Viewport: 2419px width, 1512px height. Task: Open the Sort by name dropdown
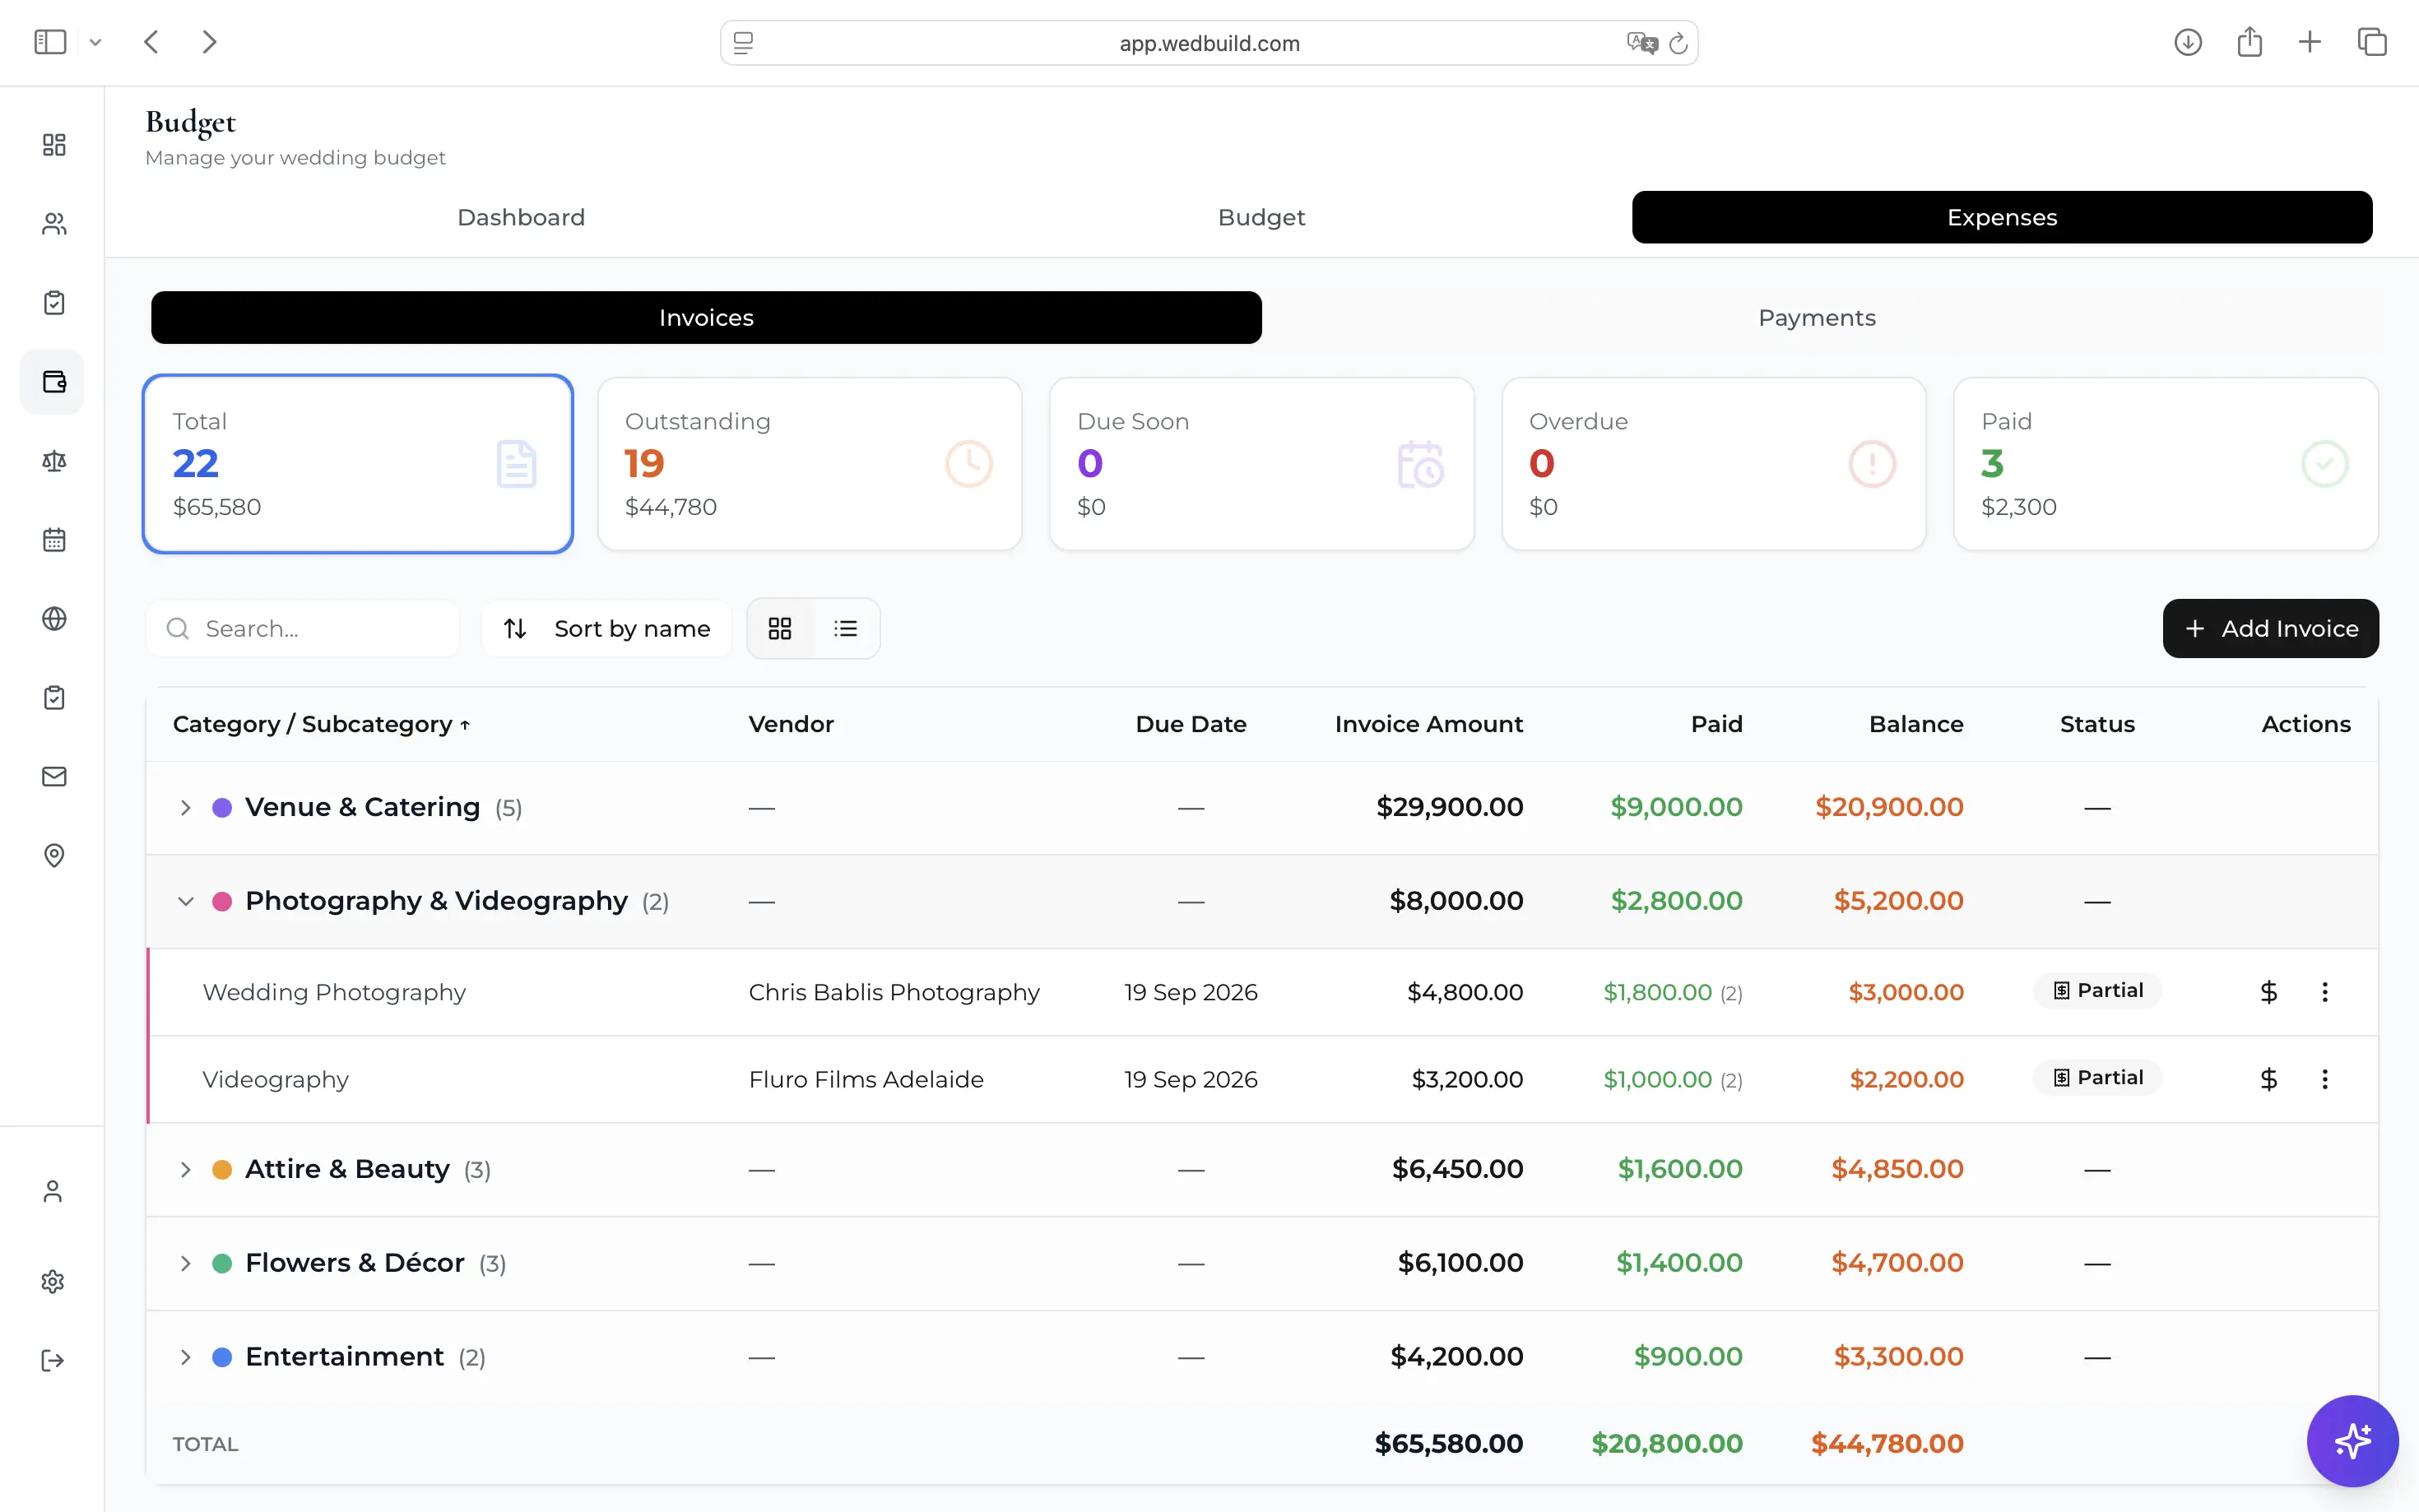click(x=607, y=629)
